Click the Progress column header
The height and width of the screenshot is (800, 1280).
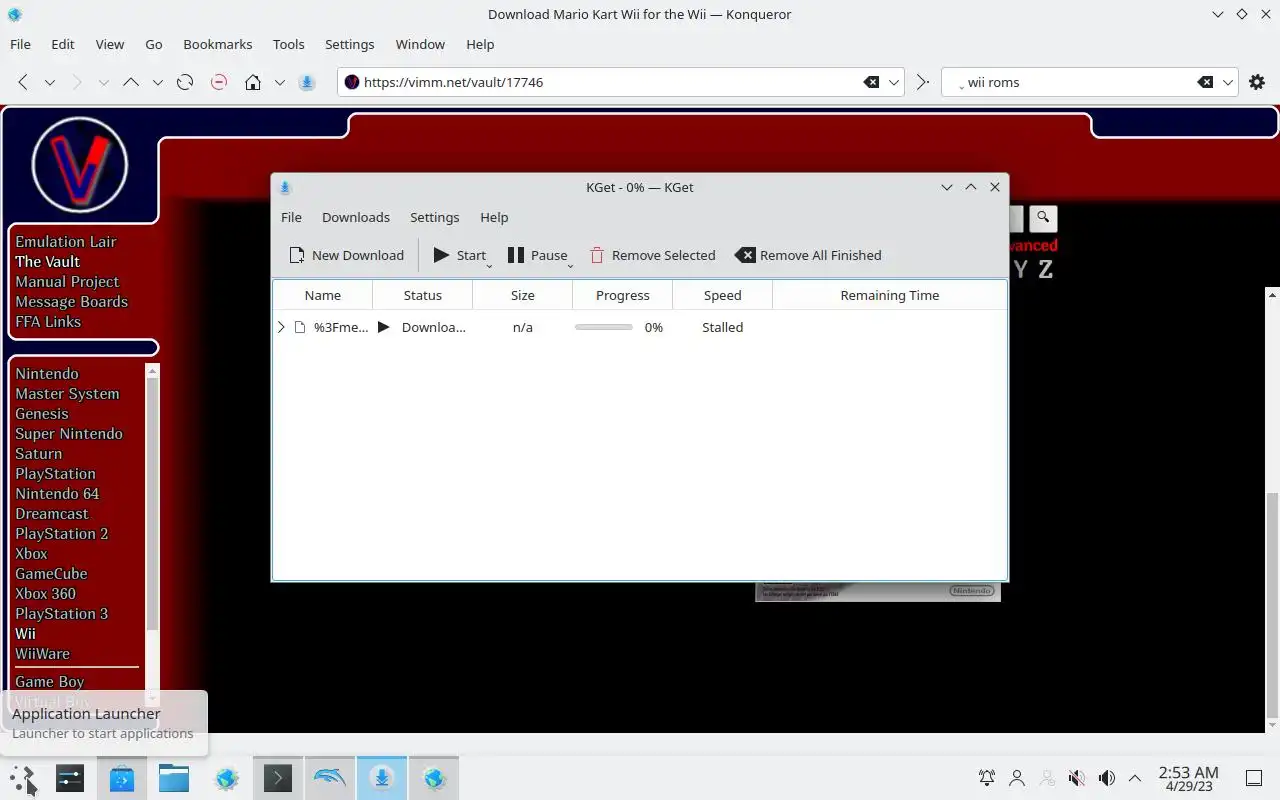[623, 295]
